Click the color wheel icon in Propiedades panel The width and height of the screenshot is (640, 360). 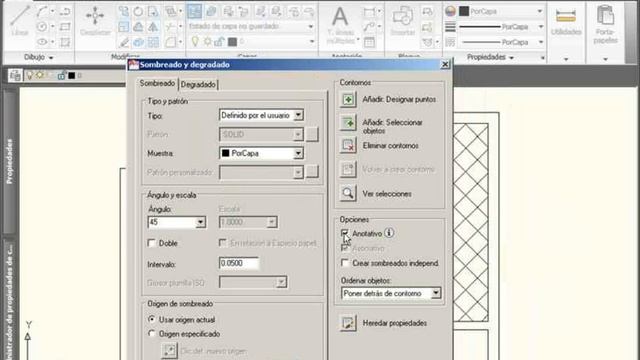pos(450,11)
